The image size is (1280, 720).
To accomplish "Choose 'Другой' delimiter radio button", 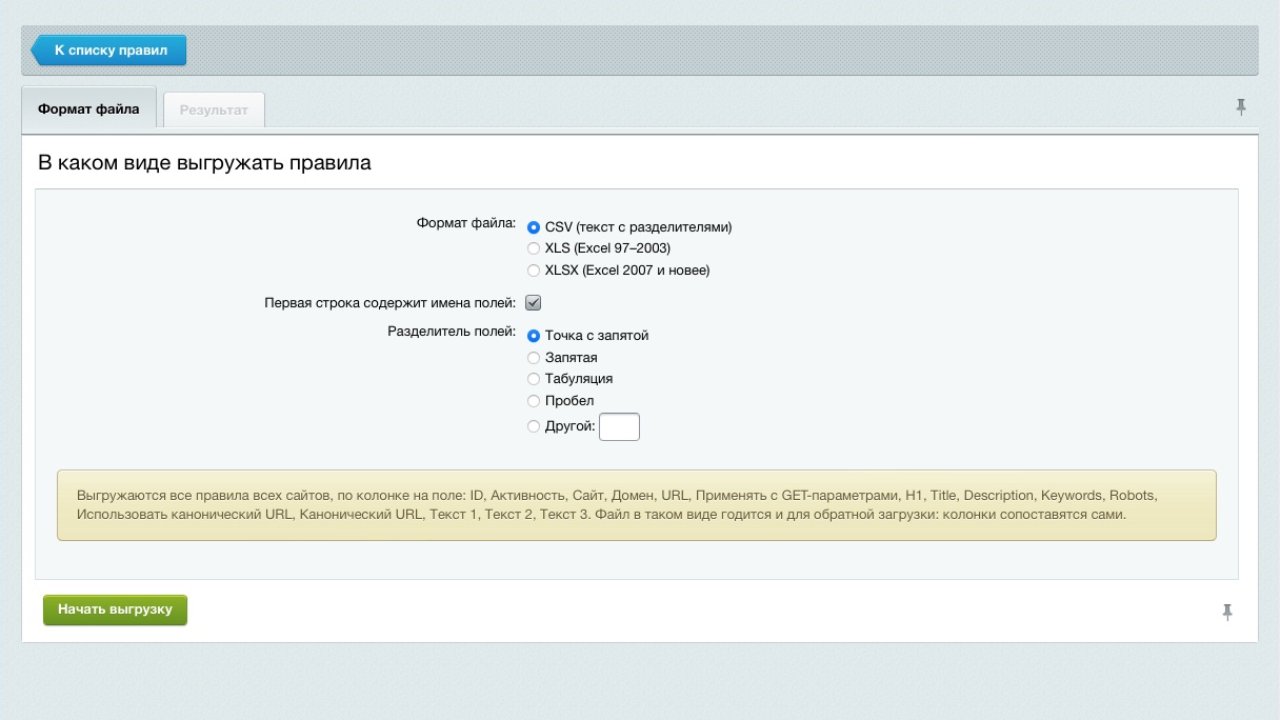I will pyautogui.click(x=533, y=427).
